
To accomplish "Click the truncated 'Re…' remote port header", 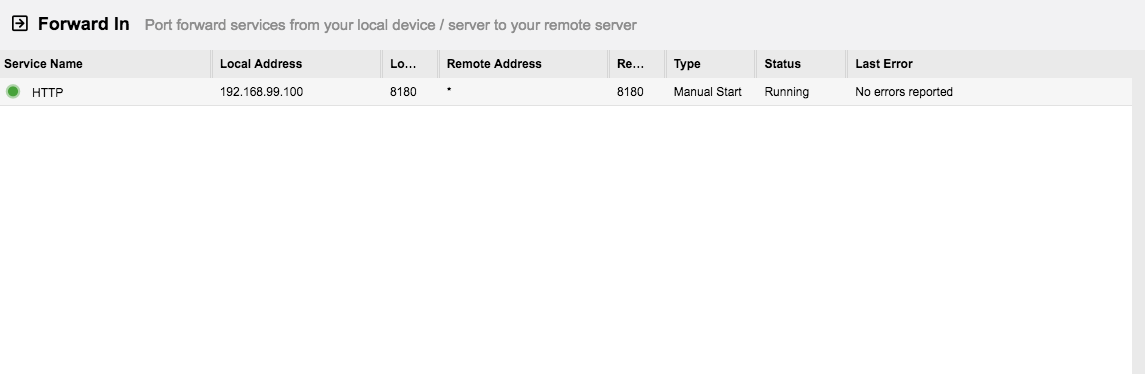I will pyautogui.click(x=630, y=64).
